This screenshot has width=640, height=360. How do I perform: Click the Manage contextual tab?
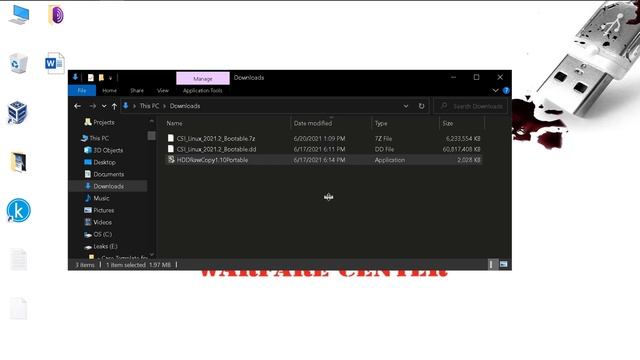[203, 78]
